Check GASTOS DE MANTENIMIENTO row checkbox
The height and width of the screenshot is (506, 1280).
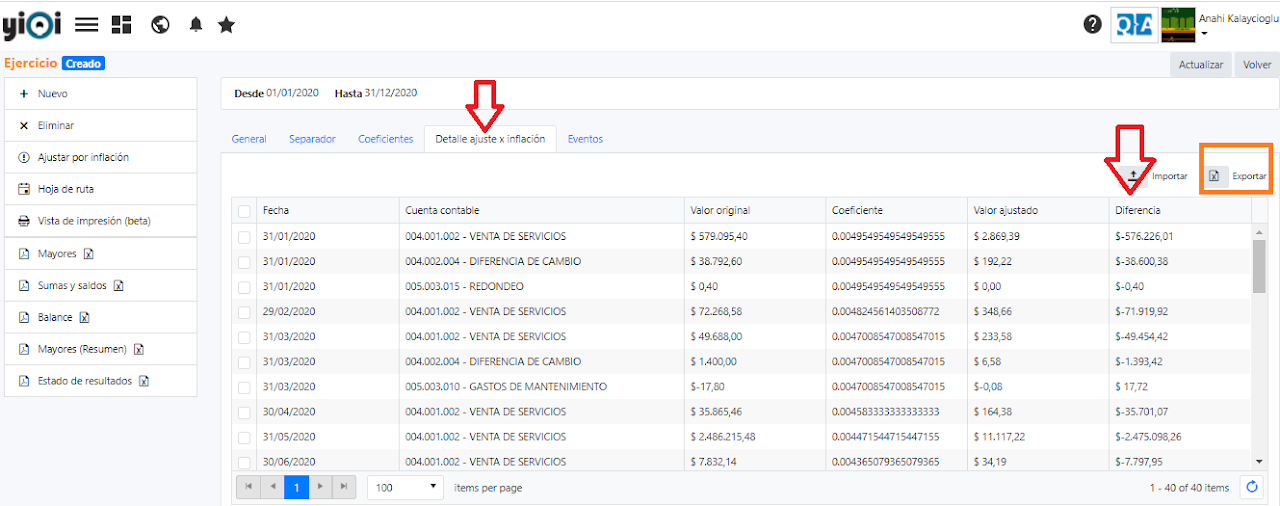(245, 387)
